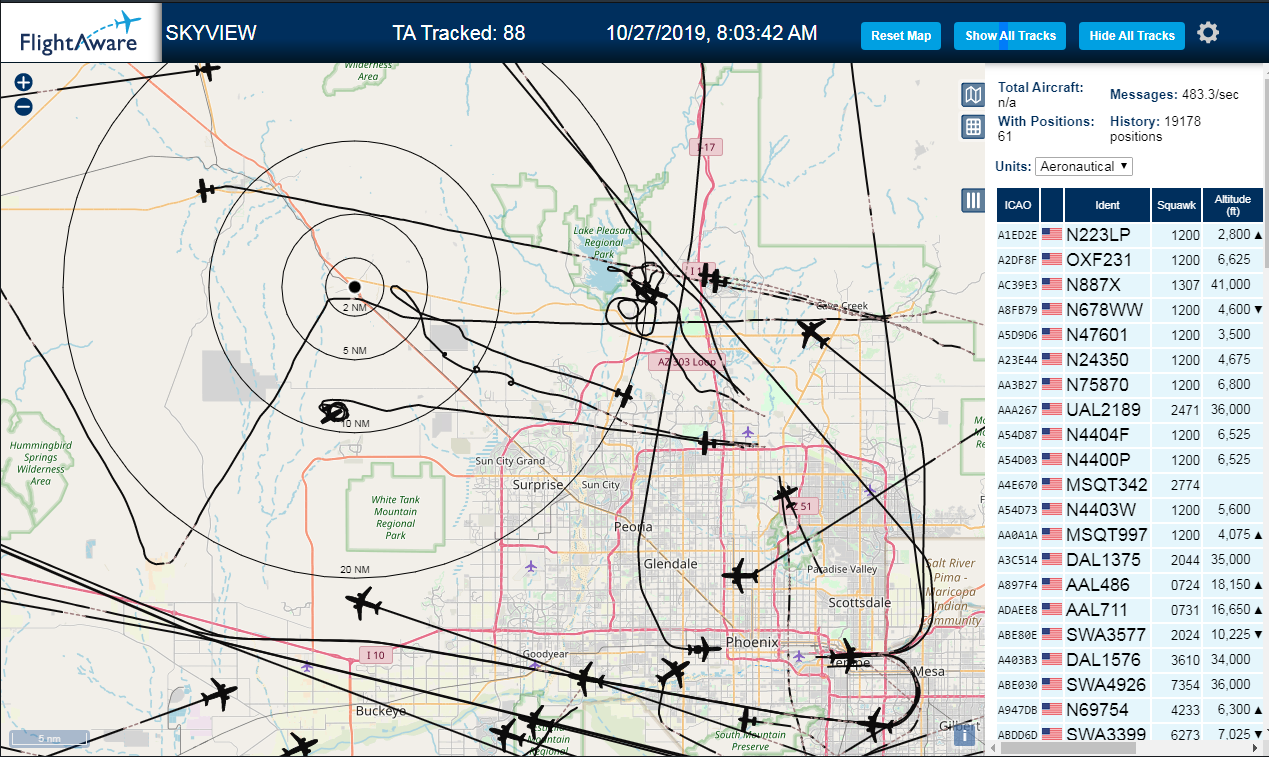
Task: Select the aircraft icon by Lake Pleasant
Action: click(648, 290)
